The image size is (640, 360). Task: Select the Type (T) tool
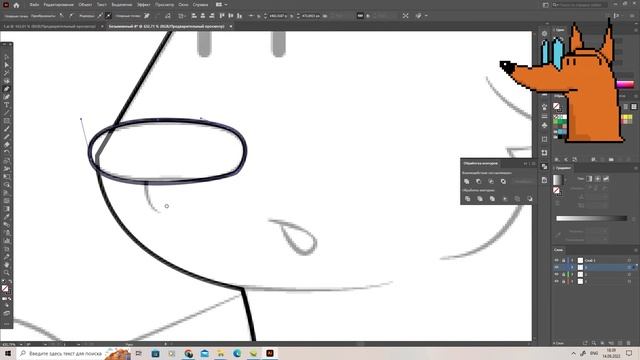tap(7, 105)
